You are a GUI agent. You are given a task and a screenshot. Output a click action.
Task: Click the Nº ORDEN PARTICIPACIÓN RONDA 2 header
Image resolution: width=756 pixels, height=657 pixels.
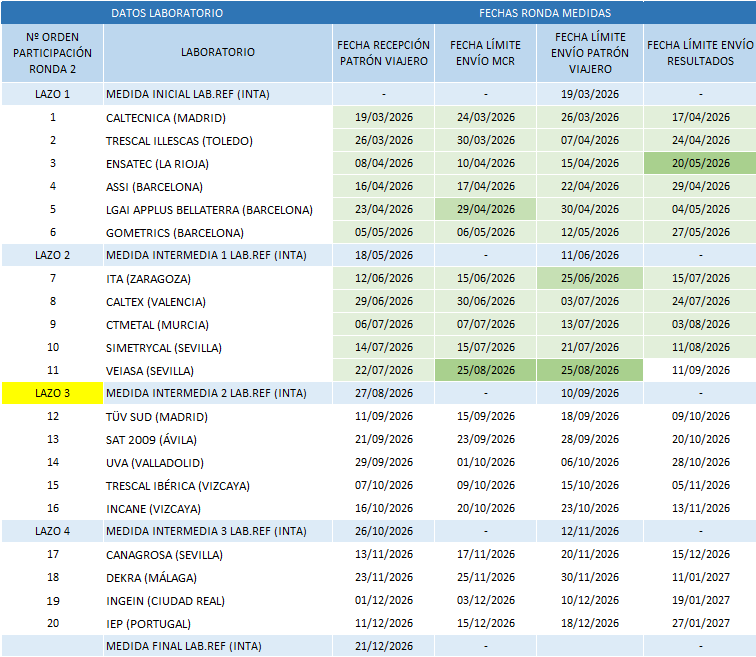pyautogui.click(x=52, y=53)
